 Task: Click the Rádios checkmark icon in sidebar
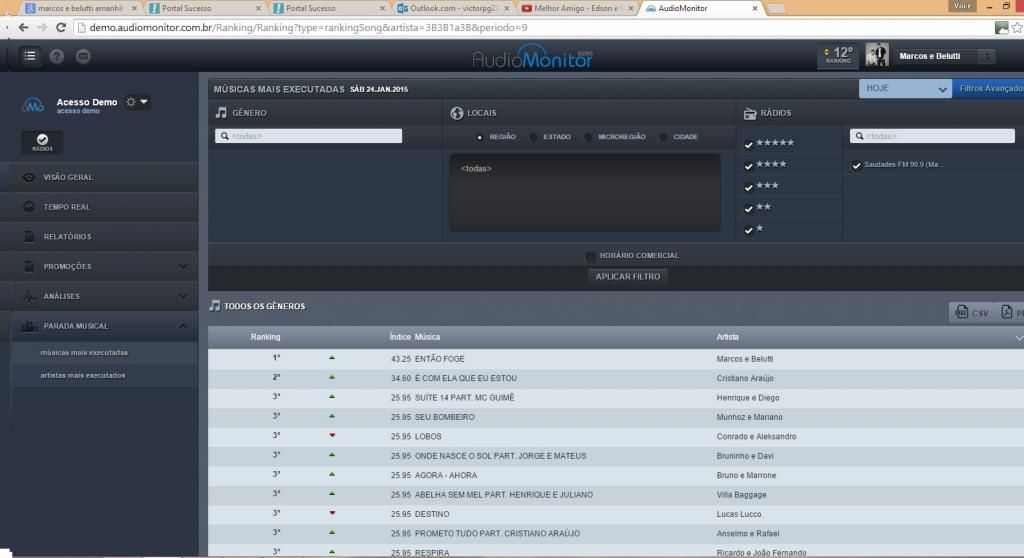pyautogui.click(x=42, y=142)
